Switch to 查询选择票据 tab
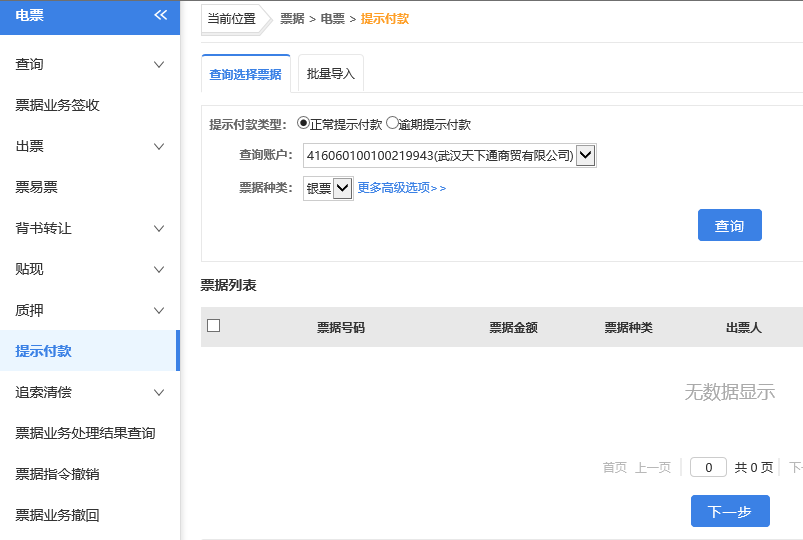This screenshot has width=803, height=540. pos(245,74)
